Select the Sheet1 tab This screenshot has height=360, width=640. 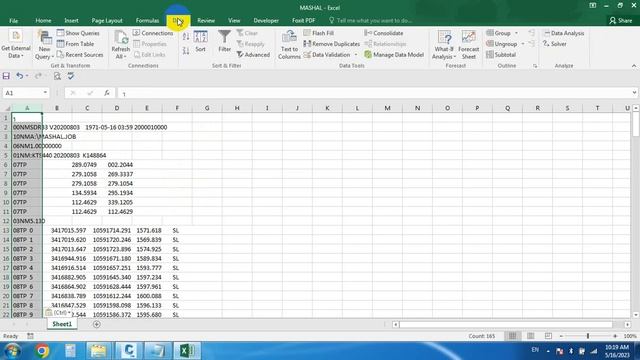(62, 324)
